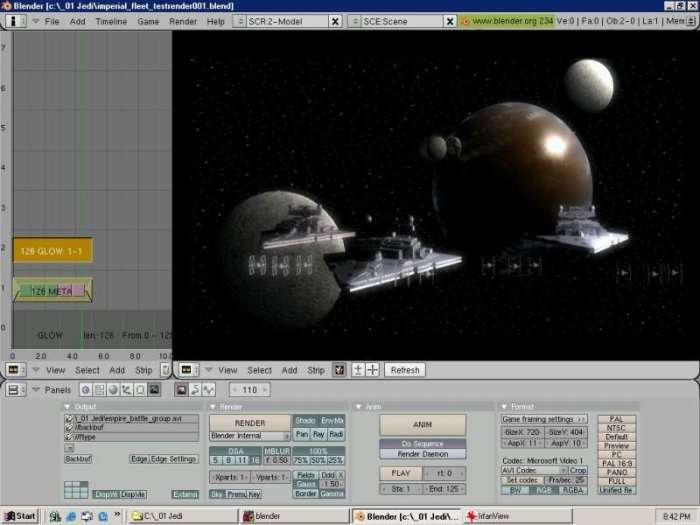Collapse the Anim panel triangle
The height and width of the screenshot is (525, 700).
[358, 407]
